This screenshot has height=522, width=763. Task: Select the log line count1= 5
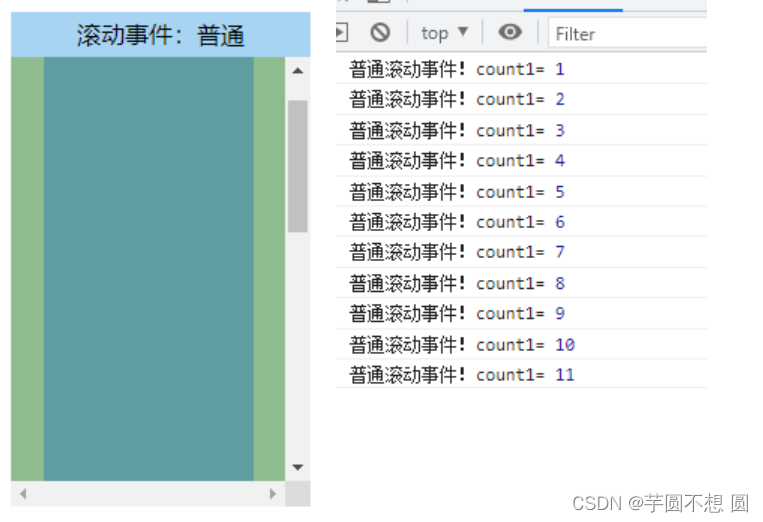coord(521,192)
